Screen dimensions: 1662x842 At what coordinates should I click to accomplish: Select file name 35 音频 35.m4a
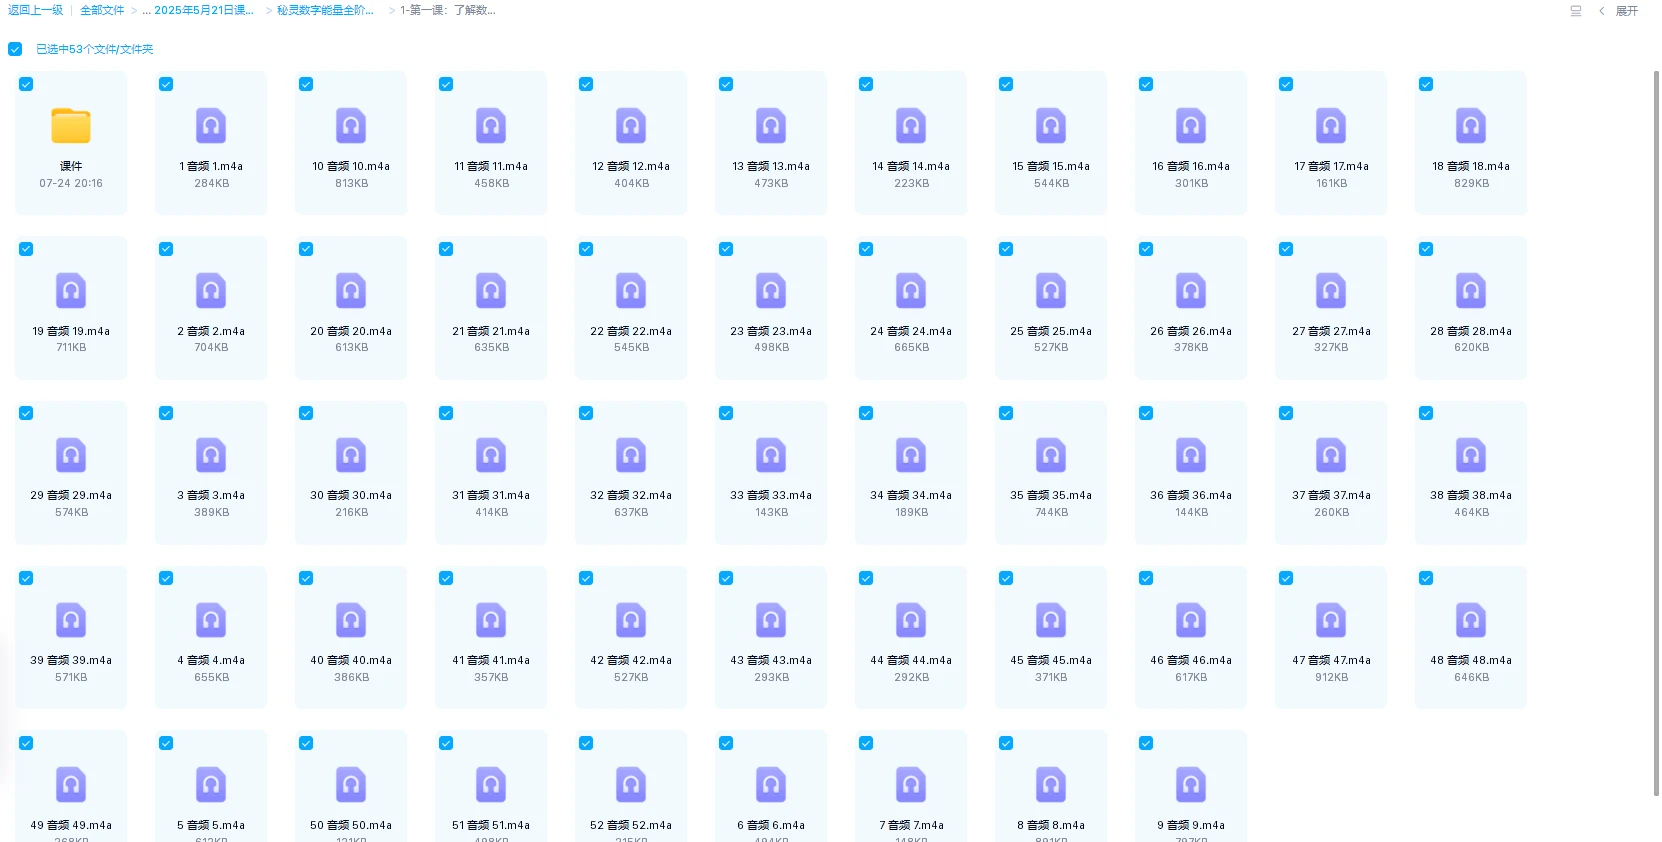(x=1051, y=495)
